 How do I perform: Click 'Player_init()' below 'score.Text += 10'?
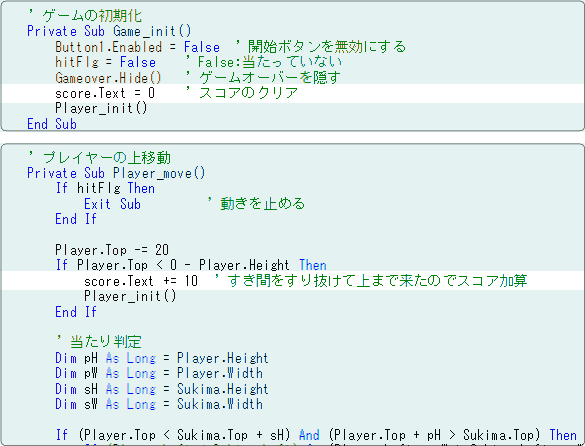point(130,296)
